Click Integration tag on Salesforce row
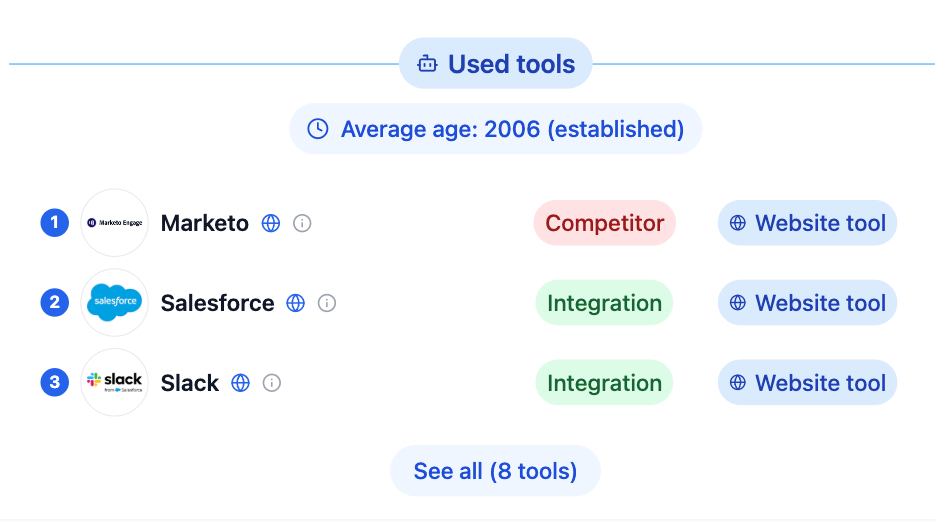The width and height of the screenshot is (935, 526). point(605,303)
